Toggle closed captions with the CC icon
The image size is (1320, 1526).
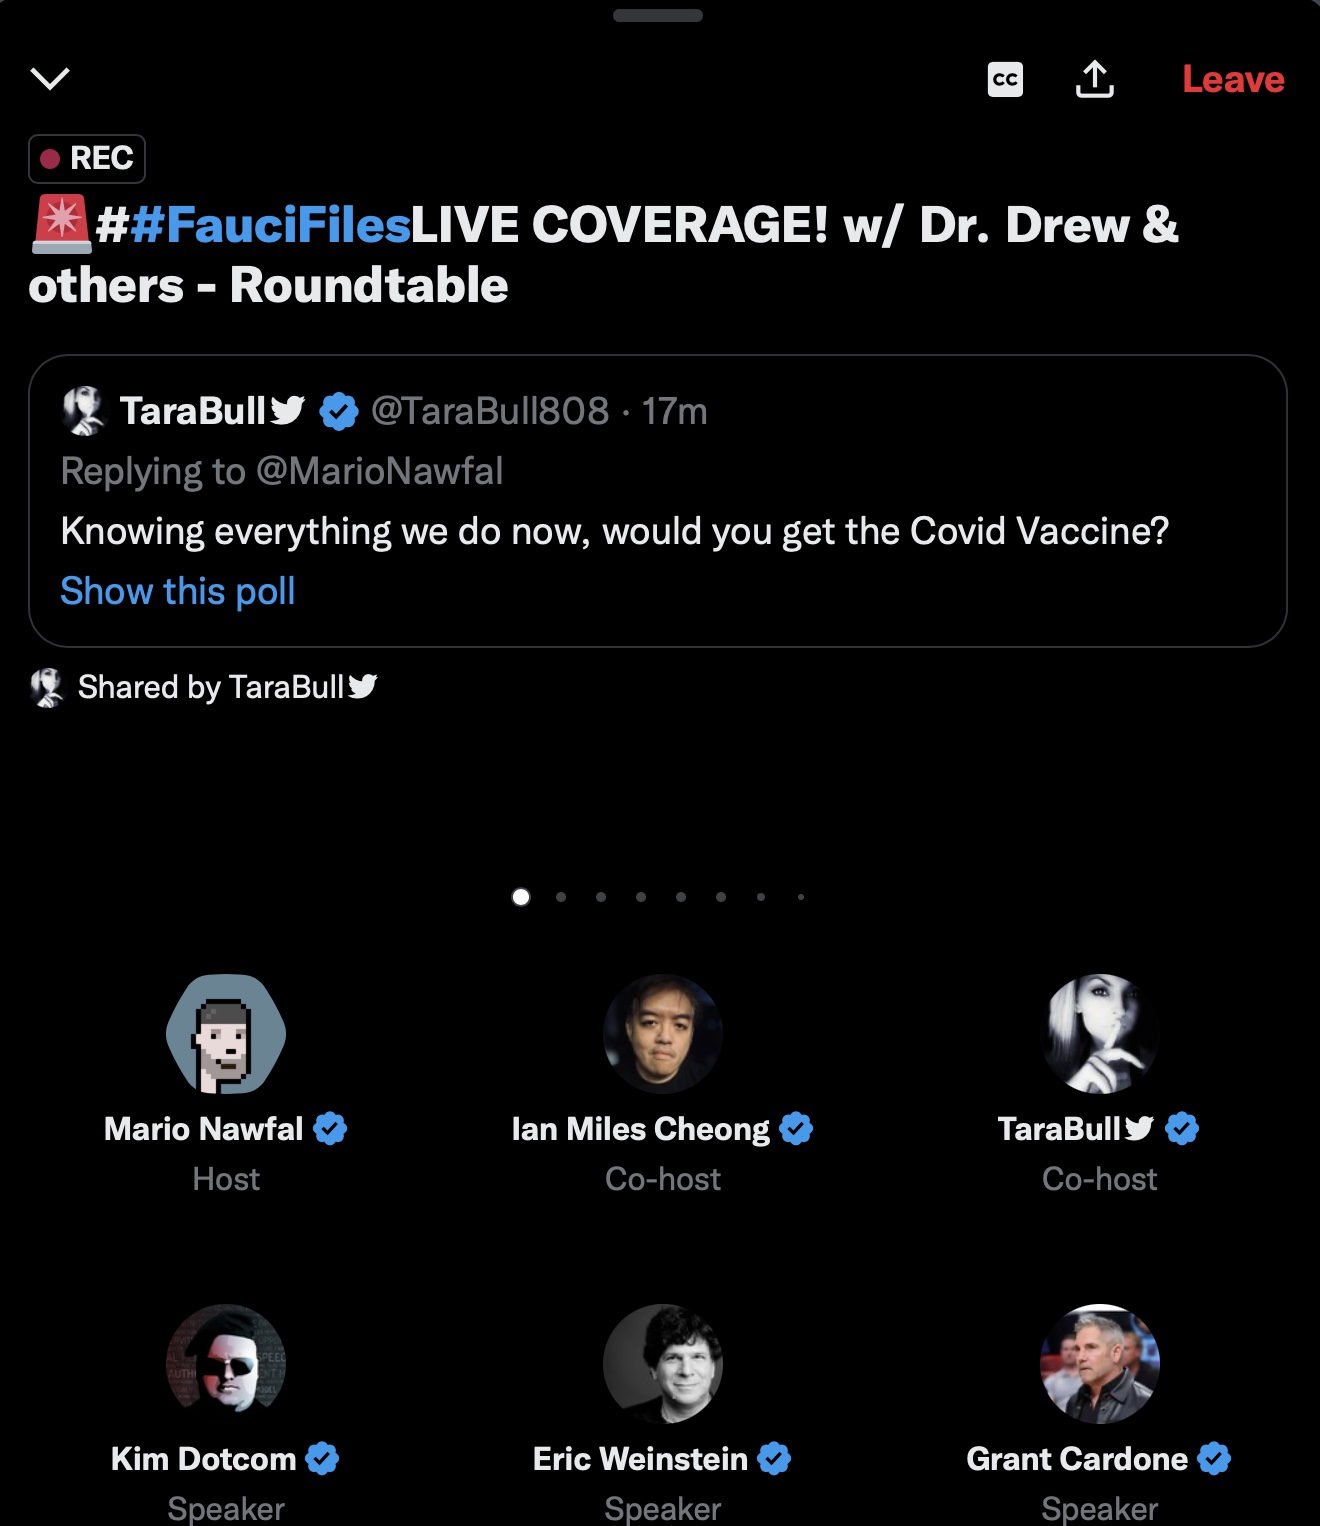pos(1005,79)
